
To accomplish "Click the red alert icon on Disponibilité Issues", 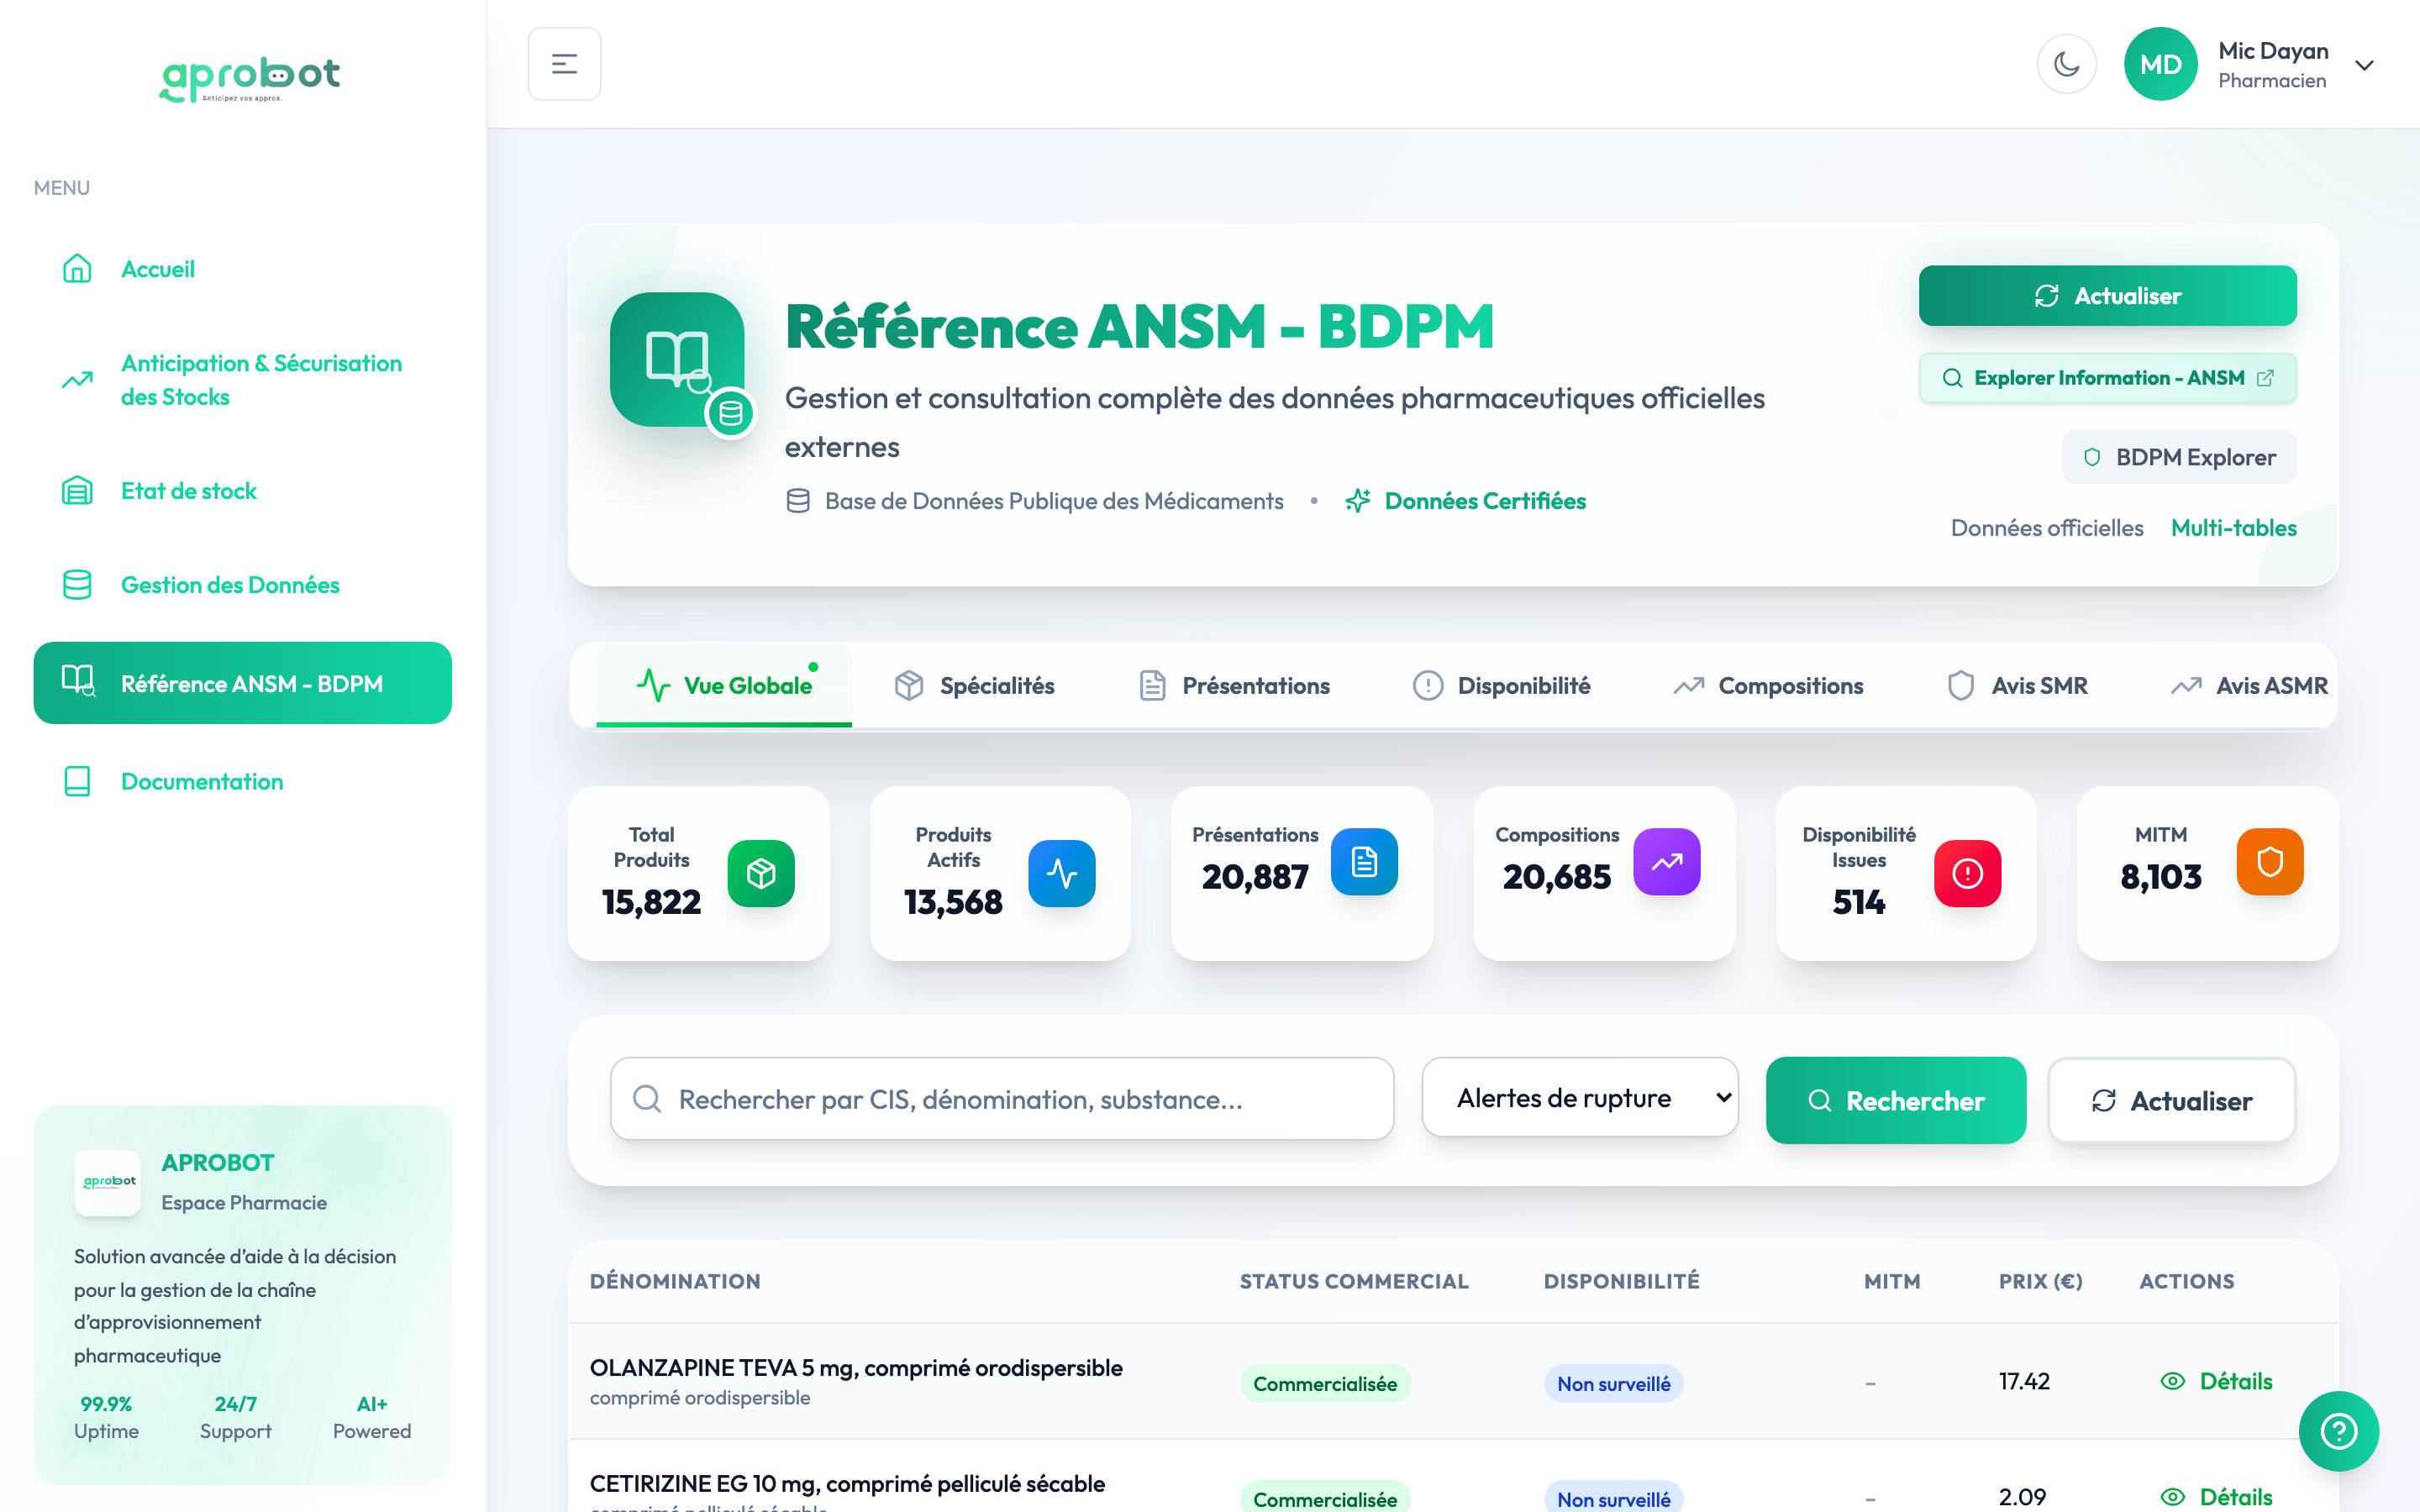I will pos(1968,873).
